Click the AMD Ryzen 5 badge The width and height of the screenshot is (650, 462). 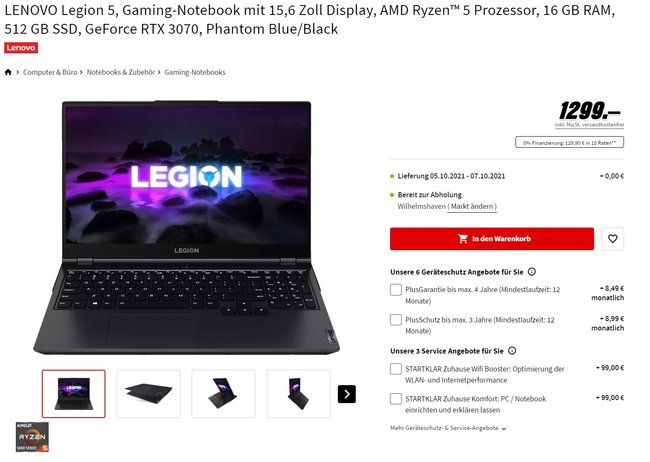(32, 437)
